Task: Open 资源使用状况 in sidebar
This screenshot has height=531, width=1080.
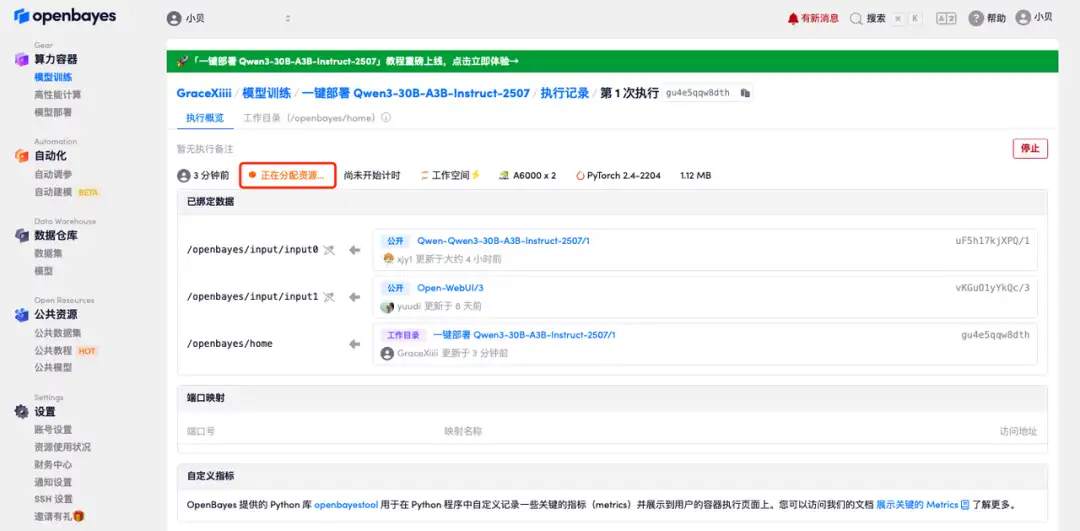Action: click(x=62, y=447)
